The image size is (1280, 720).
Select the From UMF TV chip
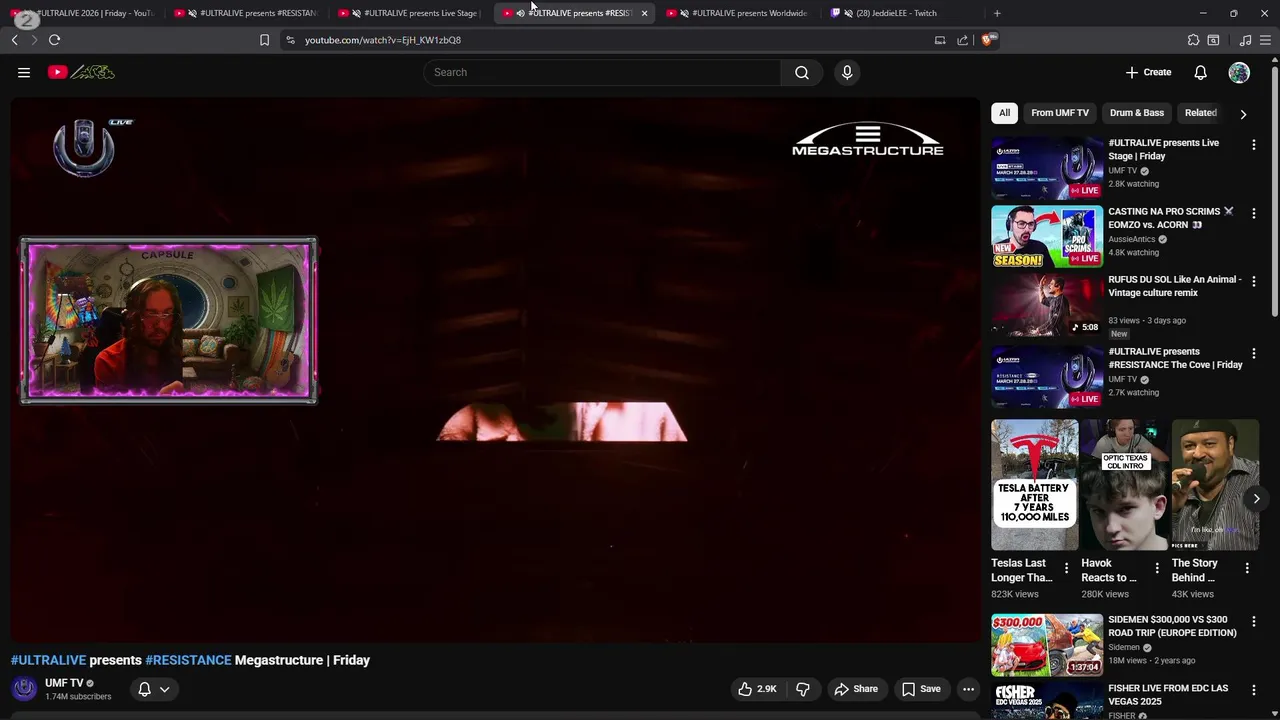point(1060,113)
